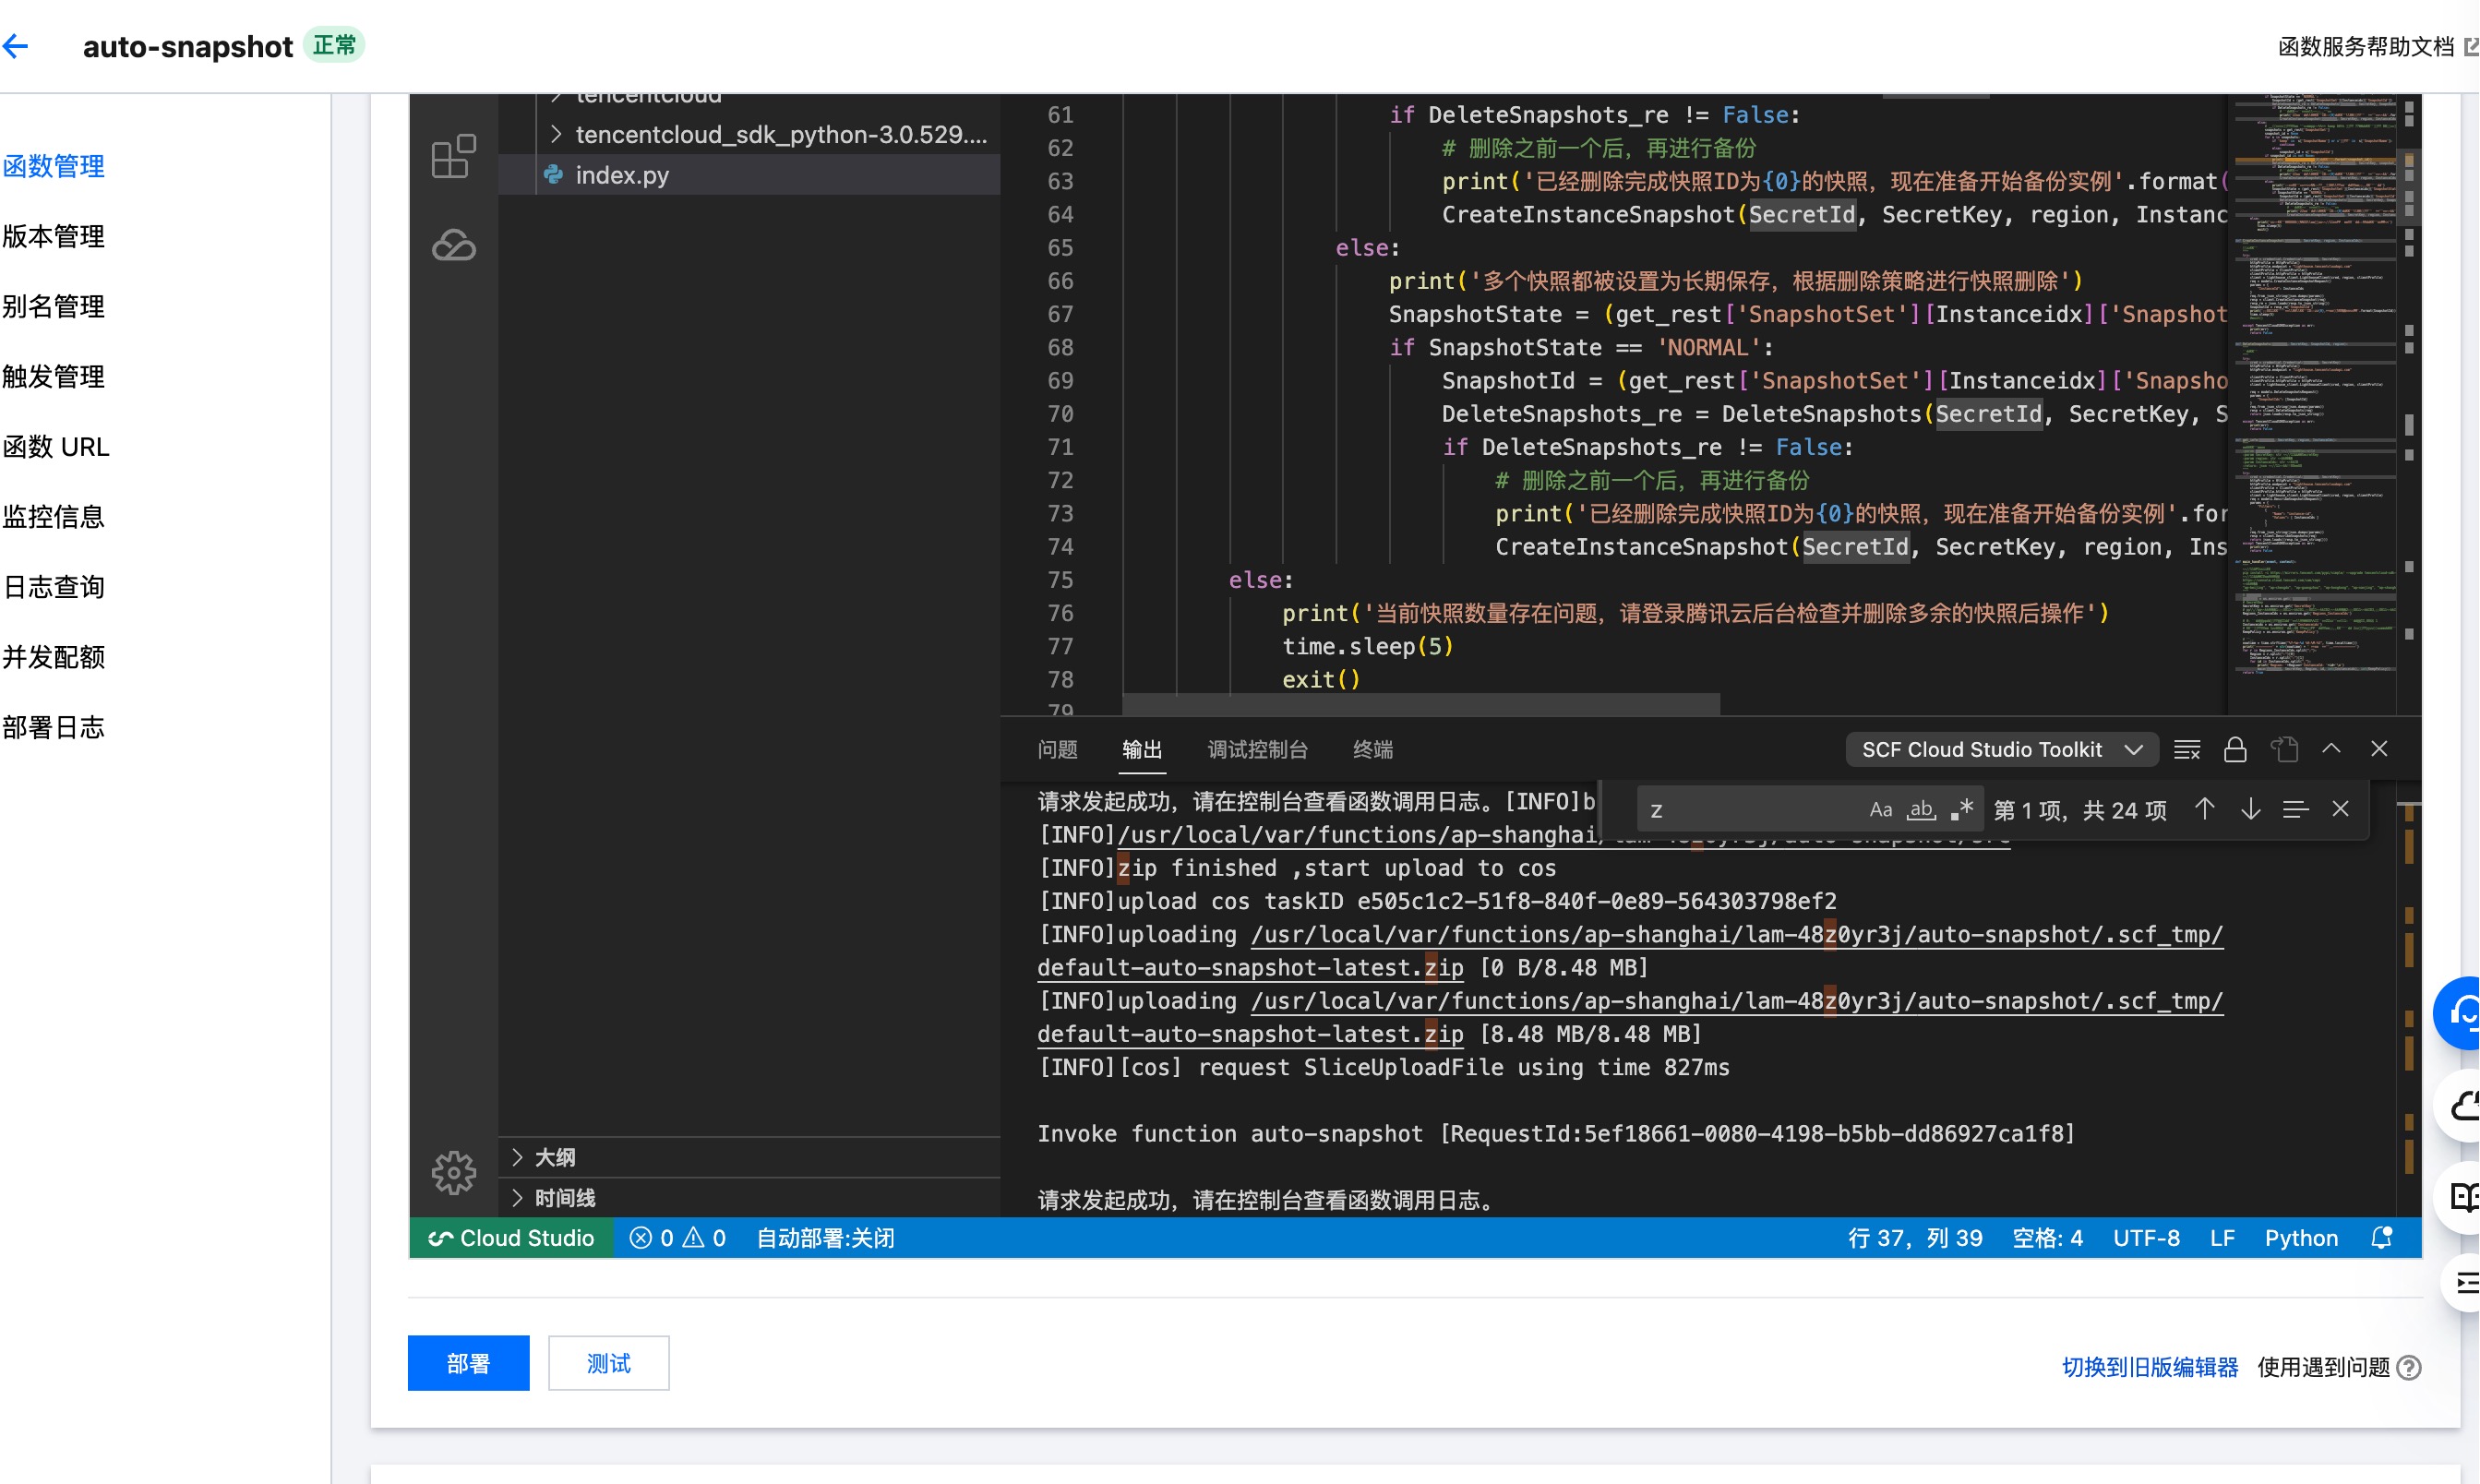The height and width of the screenshot is (1484, 2480).
Task: Click the find input field in output
Action: [x=1750, y=809]
